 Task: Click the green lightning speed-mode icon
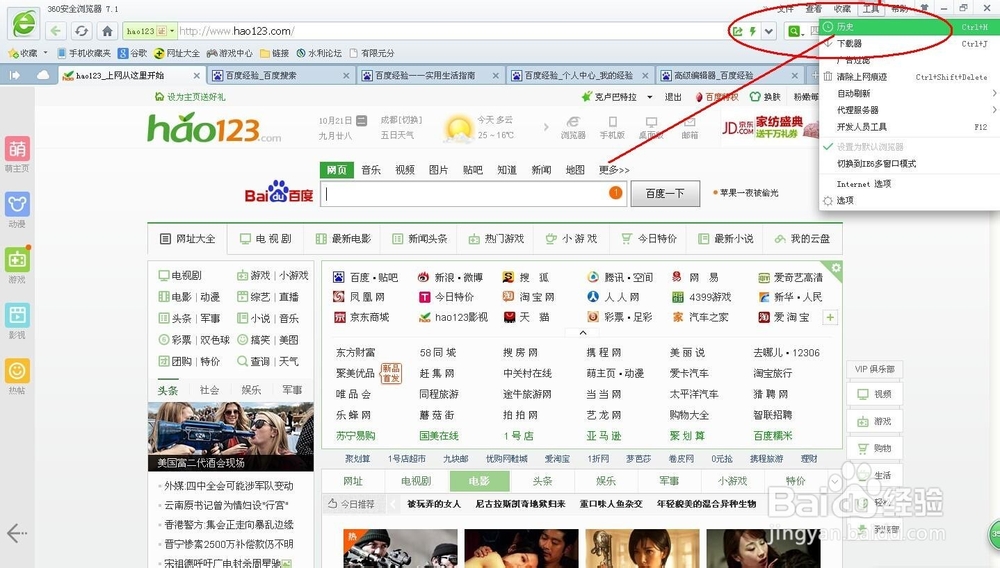[x=753, y=31]
